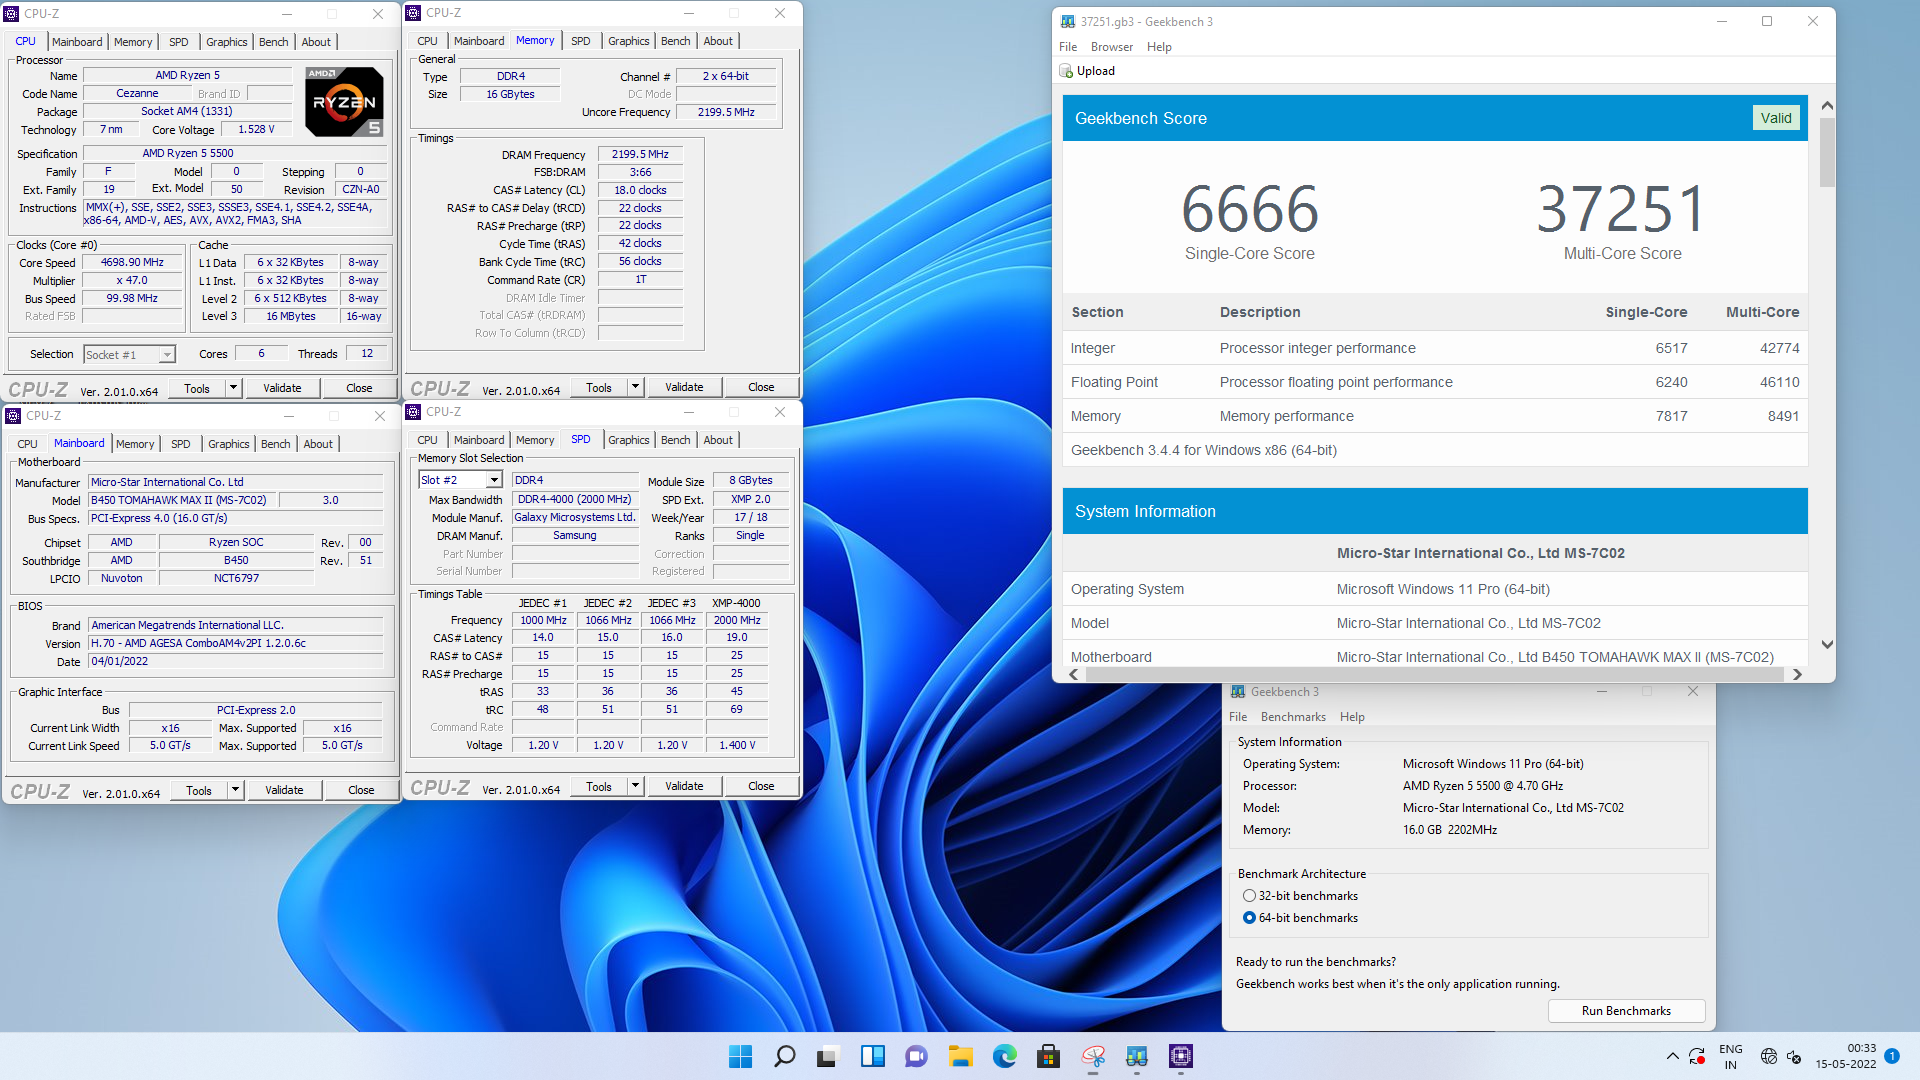Open the Socket #1 selection dropdown
The image size is (1920, 1080).
point(167,354)
